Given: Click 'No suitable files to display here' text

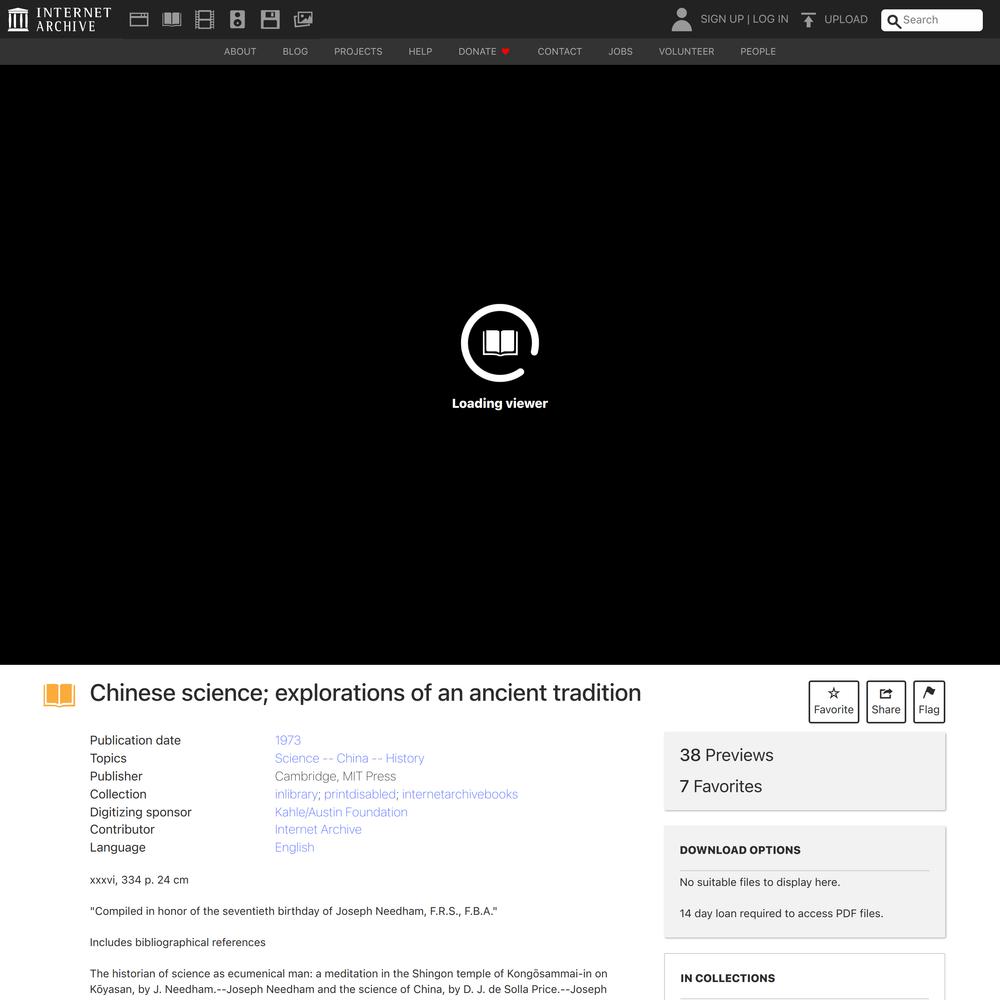Looking at the screenshot, I should coord(760,882).
